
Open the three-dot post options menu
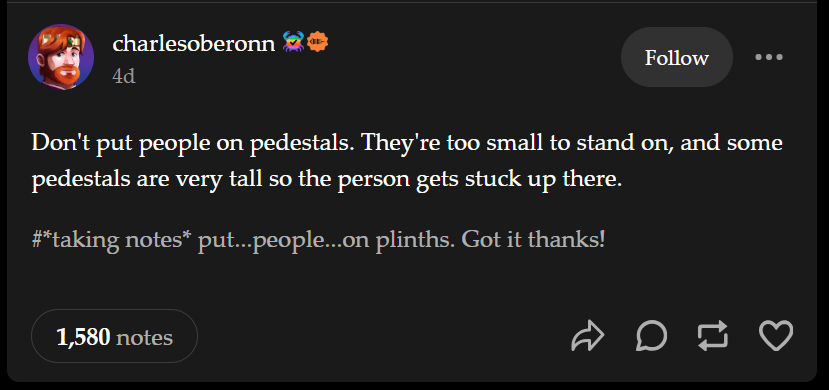pos(769,57)
